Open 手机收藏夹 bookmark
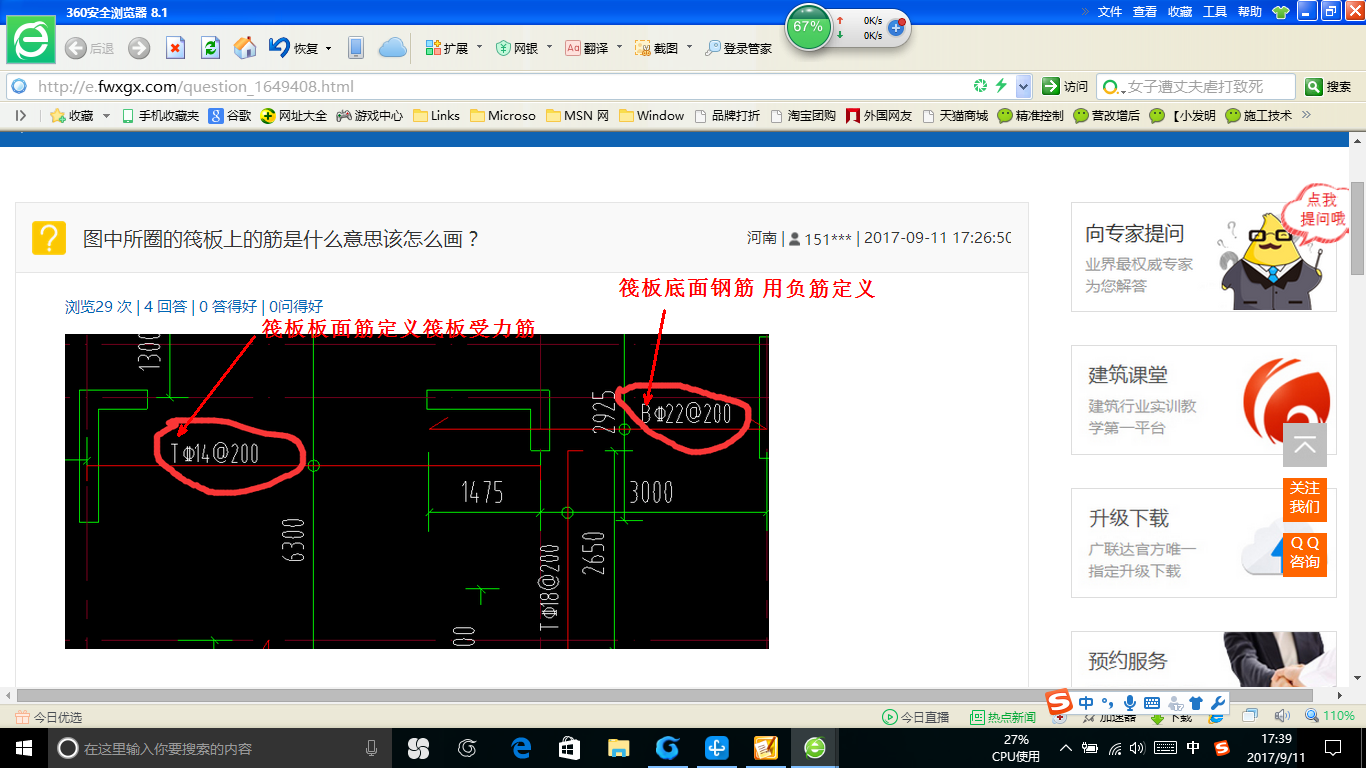The image size is (1366, 768). pyautogui.click(x=160, y=115)
